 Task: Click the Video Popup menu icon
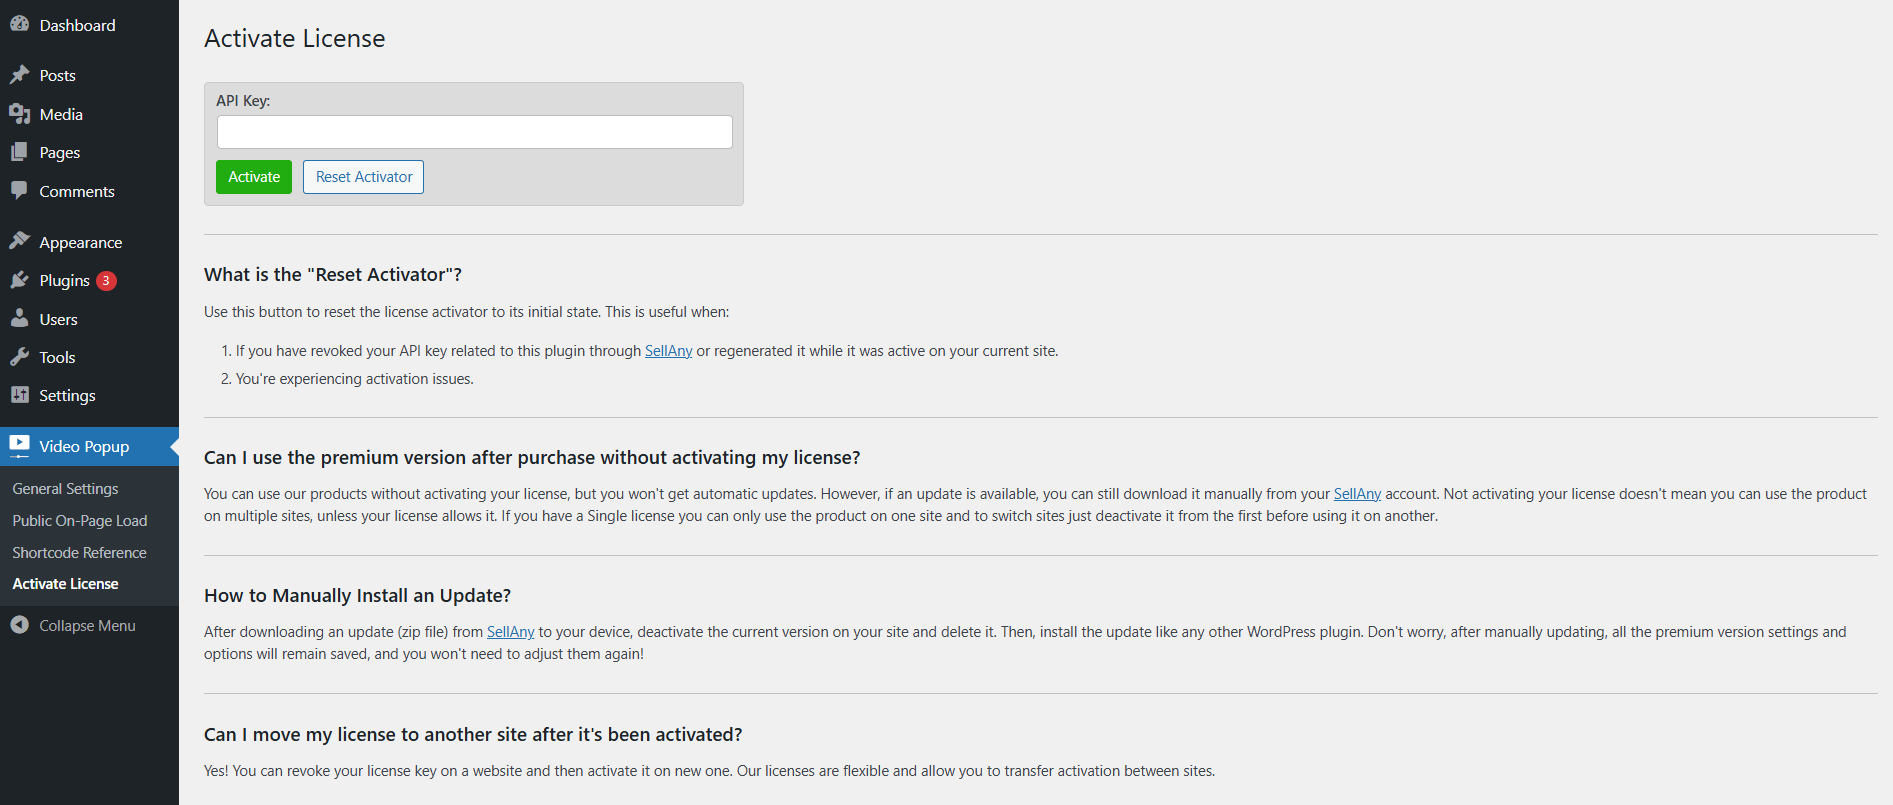click(x=19, y=446)
